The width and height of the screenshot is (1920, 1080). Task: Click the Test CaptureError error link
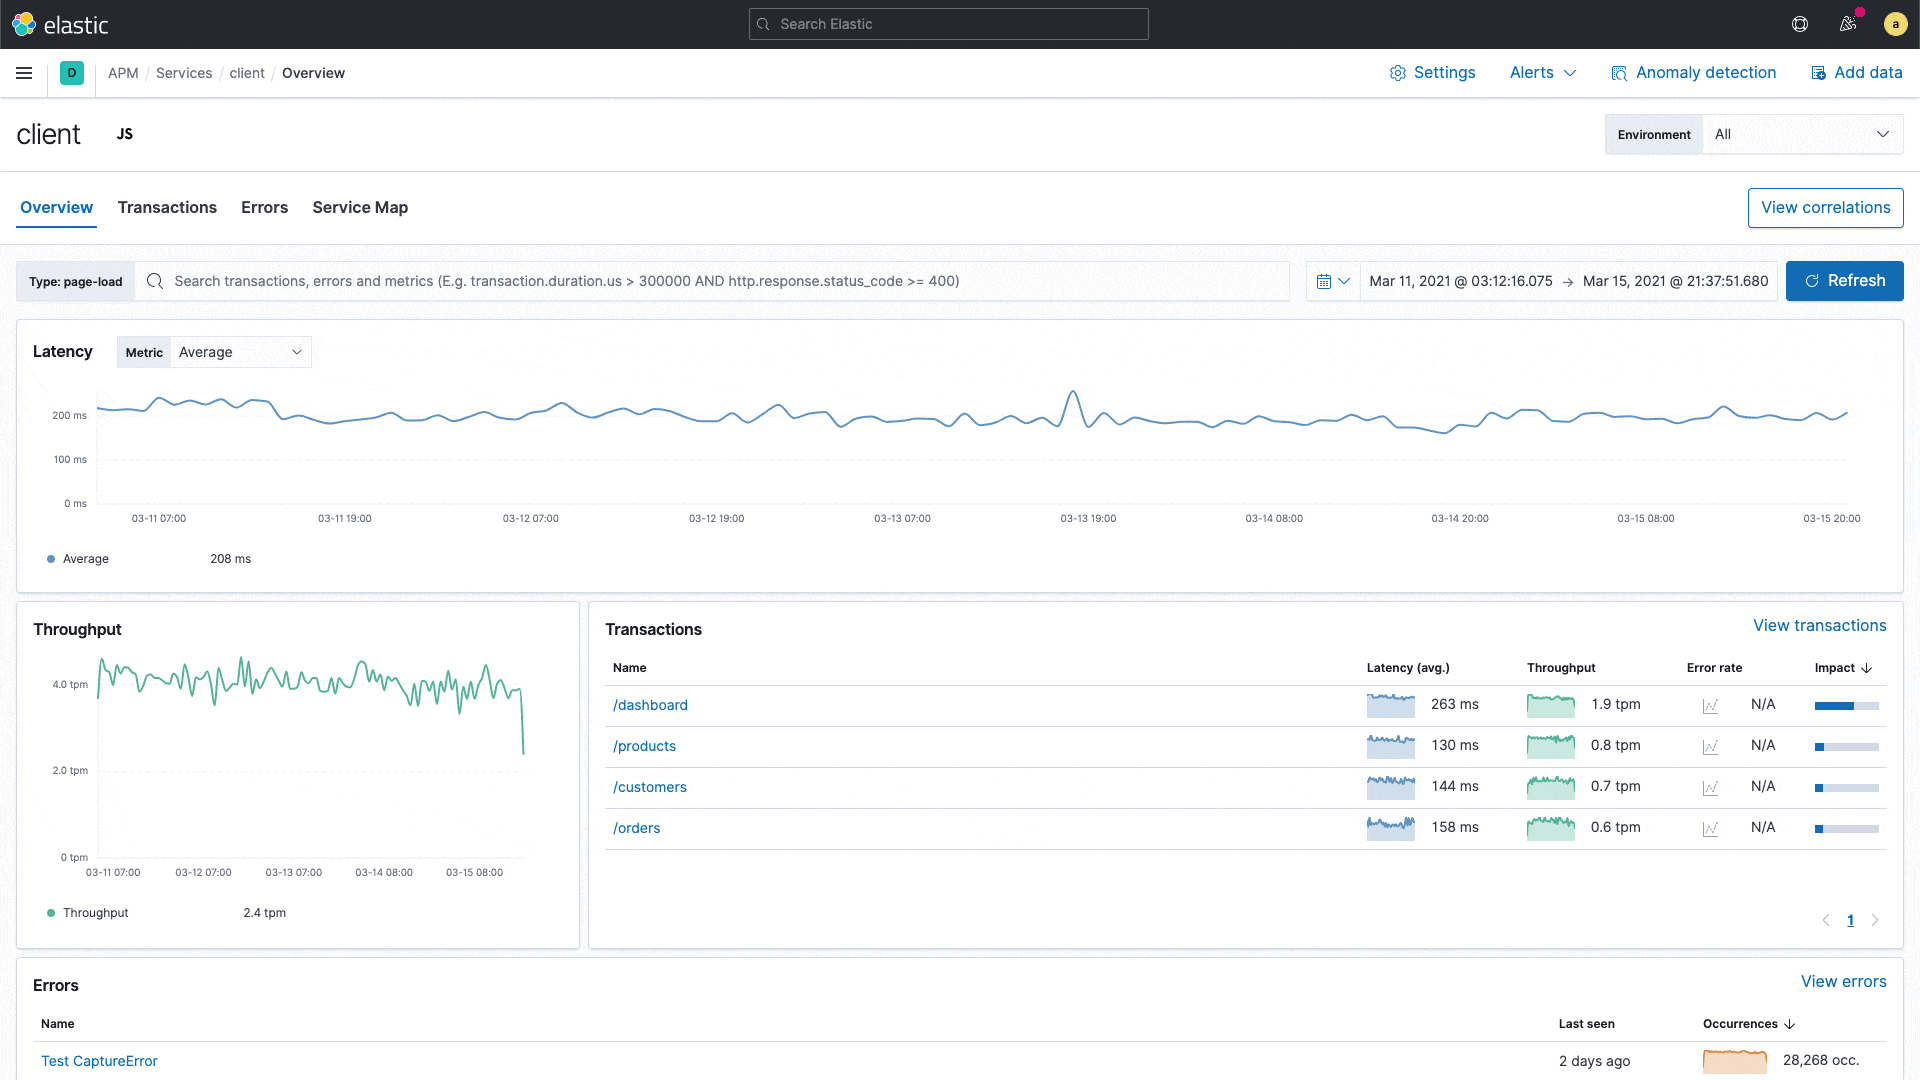point(99,1060)
